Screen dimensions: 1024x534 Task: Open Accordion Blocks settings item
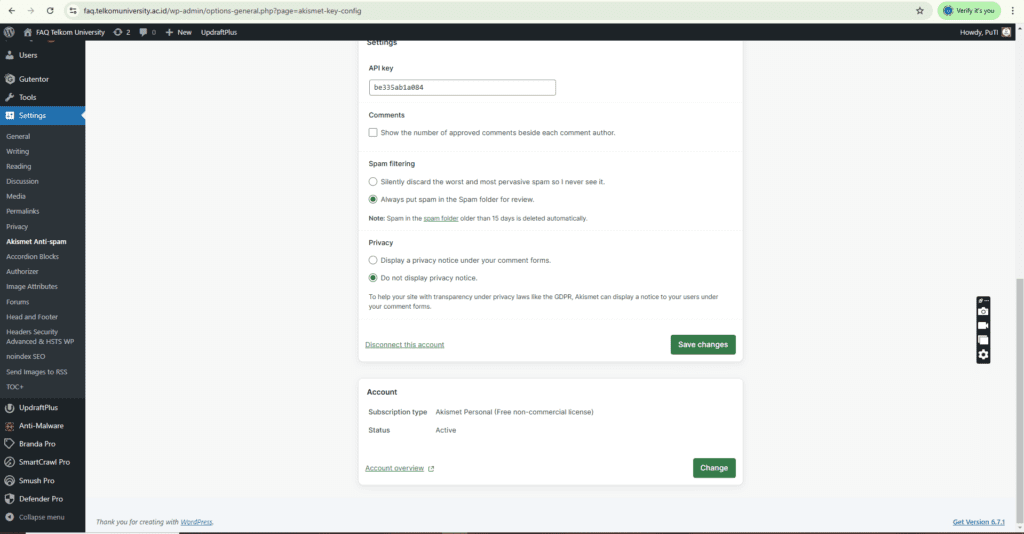[33, 257]
